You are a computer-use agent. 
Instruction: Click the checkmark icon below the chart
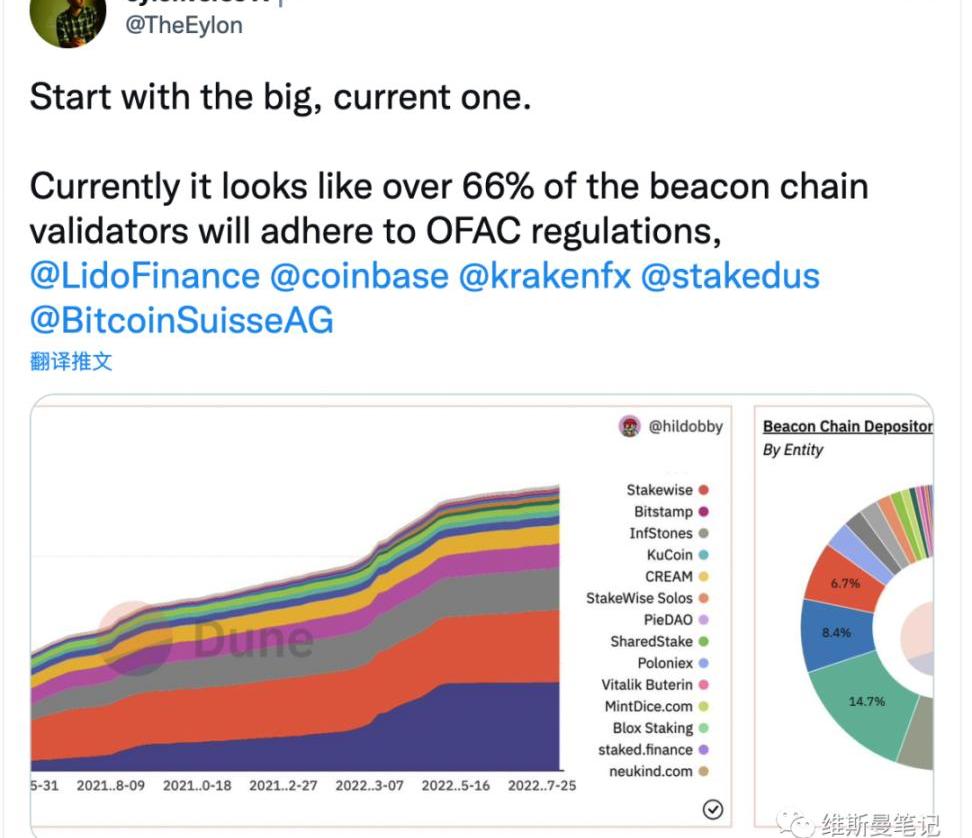(x=713, y=810)
